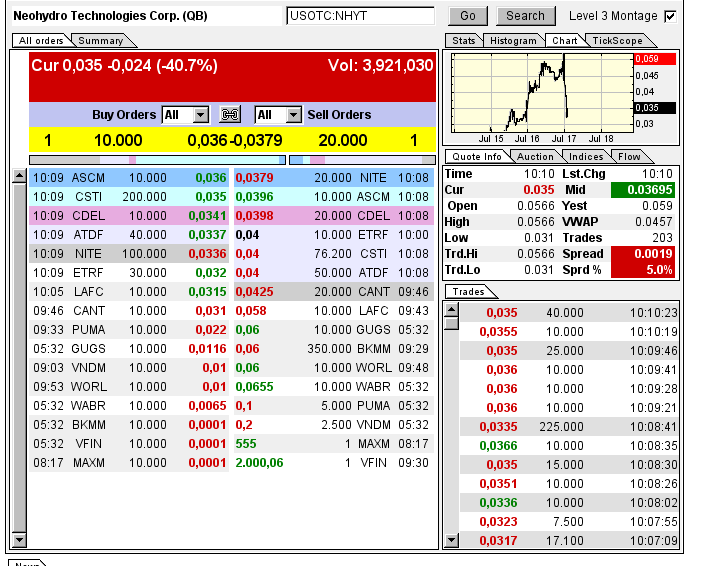Click the link icon between Buy and Sell Orders
Viewport: 710px width, 566px height.
(x=230, y=115)
